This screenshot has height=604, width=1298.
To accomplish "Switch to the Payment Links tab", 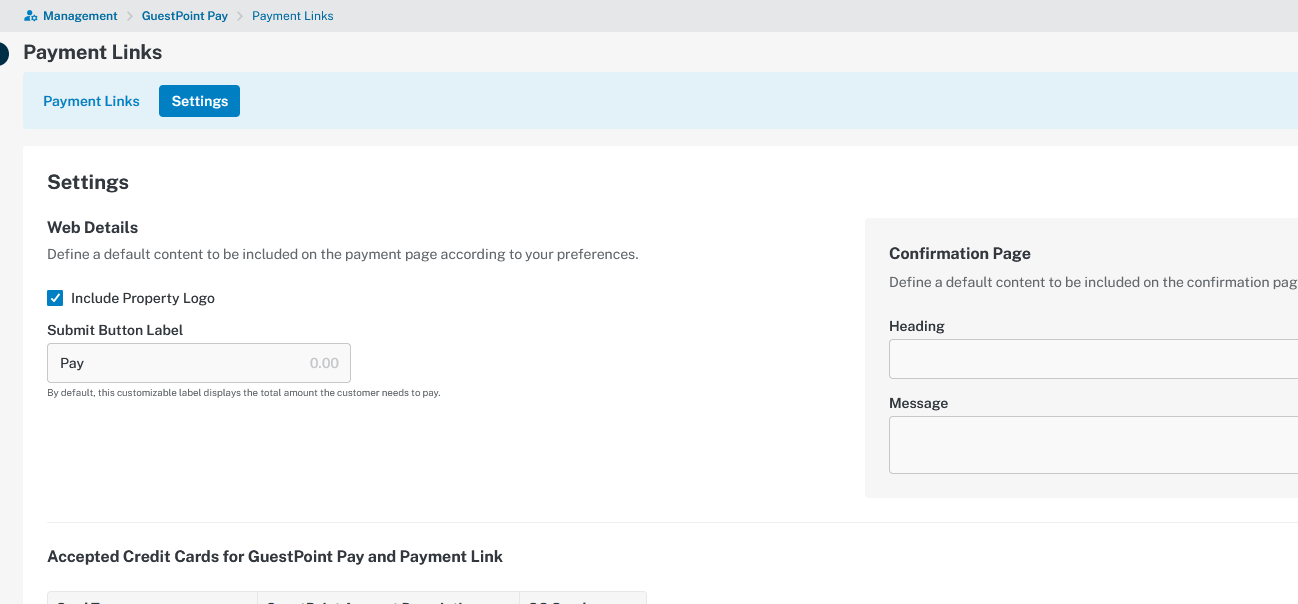I will point(91,101).
